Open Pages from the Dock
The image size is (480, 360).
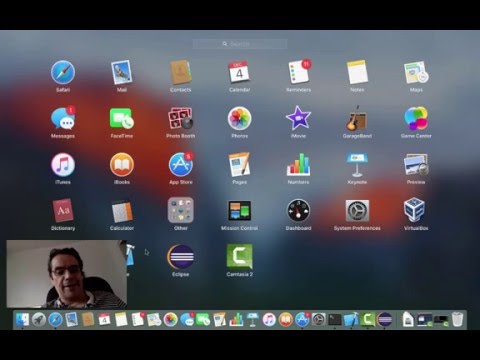coord(220,320)
